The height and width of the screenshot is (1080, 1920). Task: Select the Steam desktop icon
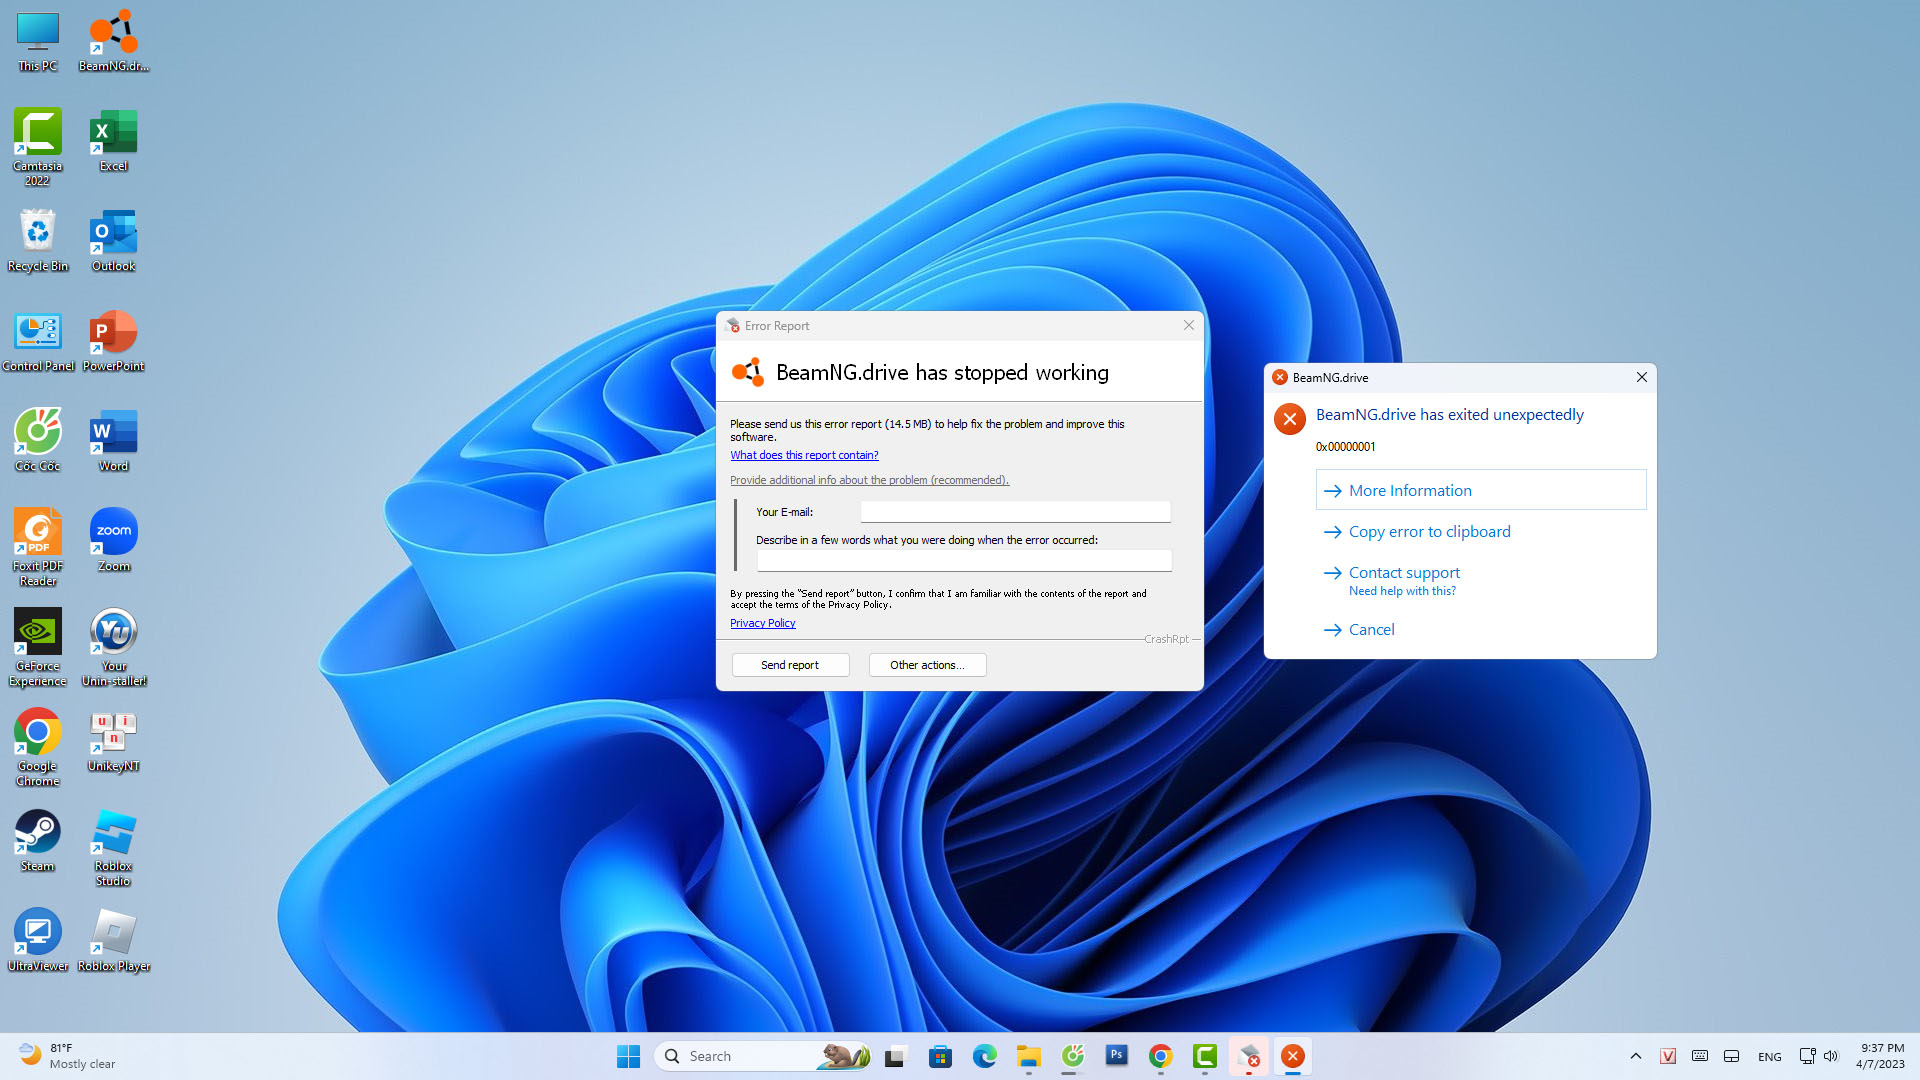tap(38, 841)
